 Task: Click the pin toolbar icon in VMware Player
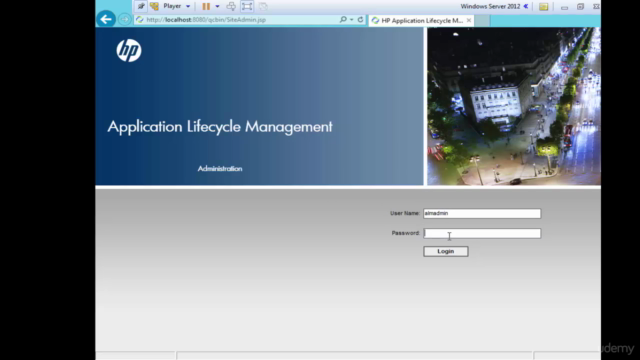pos(141,6)
